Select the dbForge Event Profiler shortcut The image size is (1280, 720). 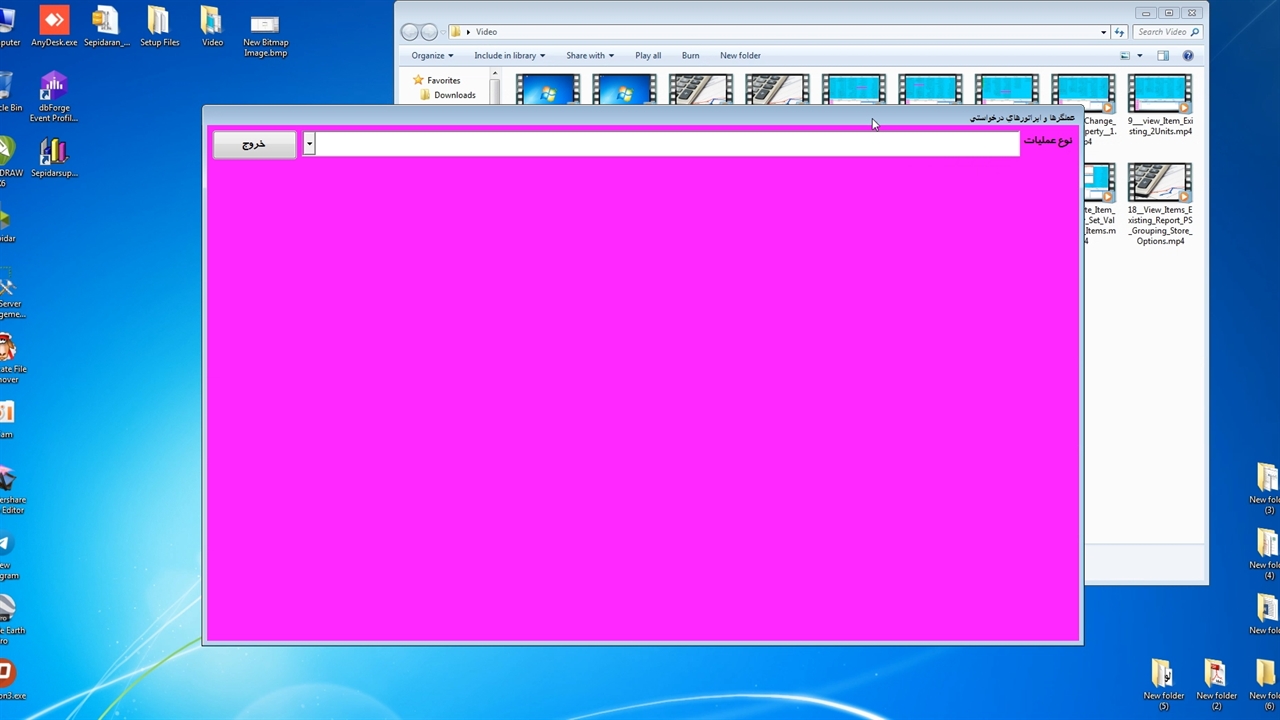[x=53, y=90]
